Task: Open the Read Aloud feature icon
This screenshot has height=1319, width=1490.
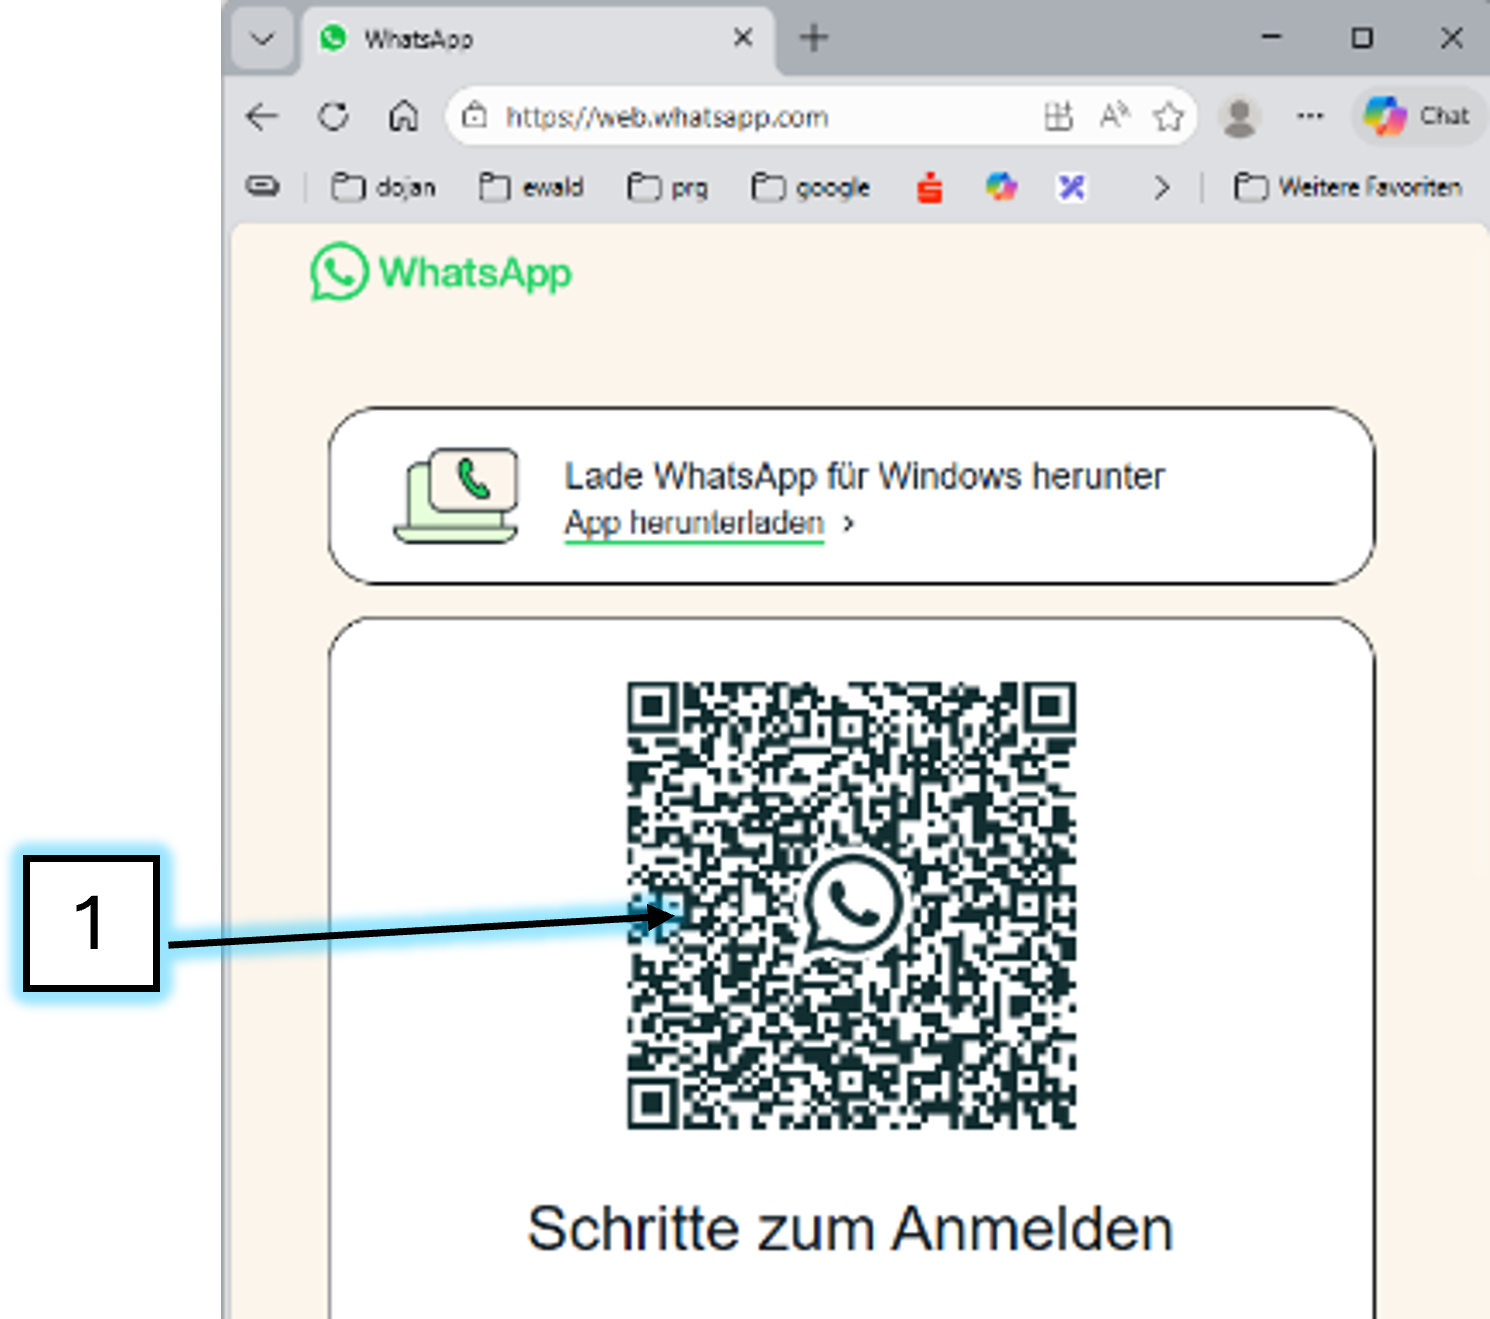Action: pyautogui.click(x=1113, y=117)
